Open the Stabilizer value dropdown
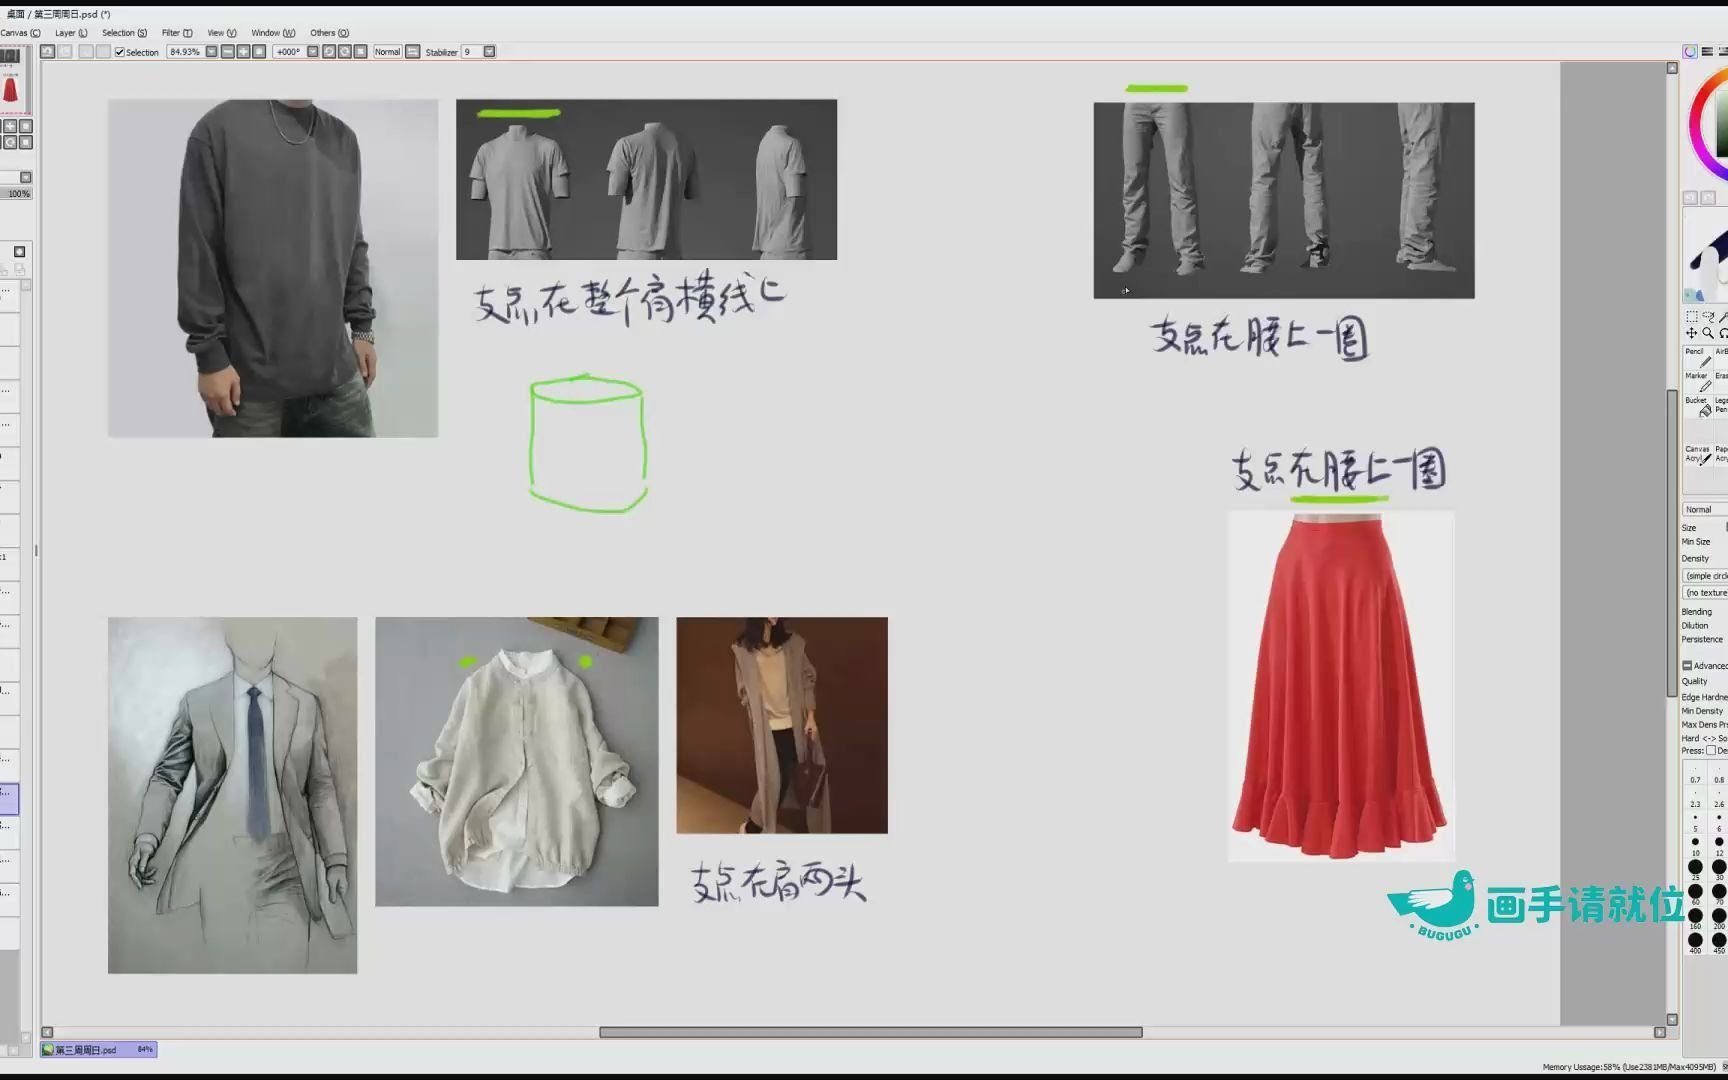The image size is (1728, 1080). point(489,52)
